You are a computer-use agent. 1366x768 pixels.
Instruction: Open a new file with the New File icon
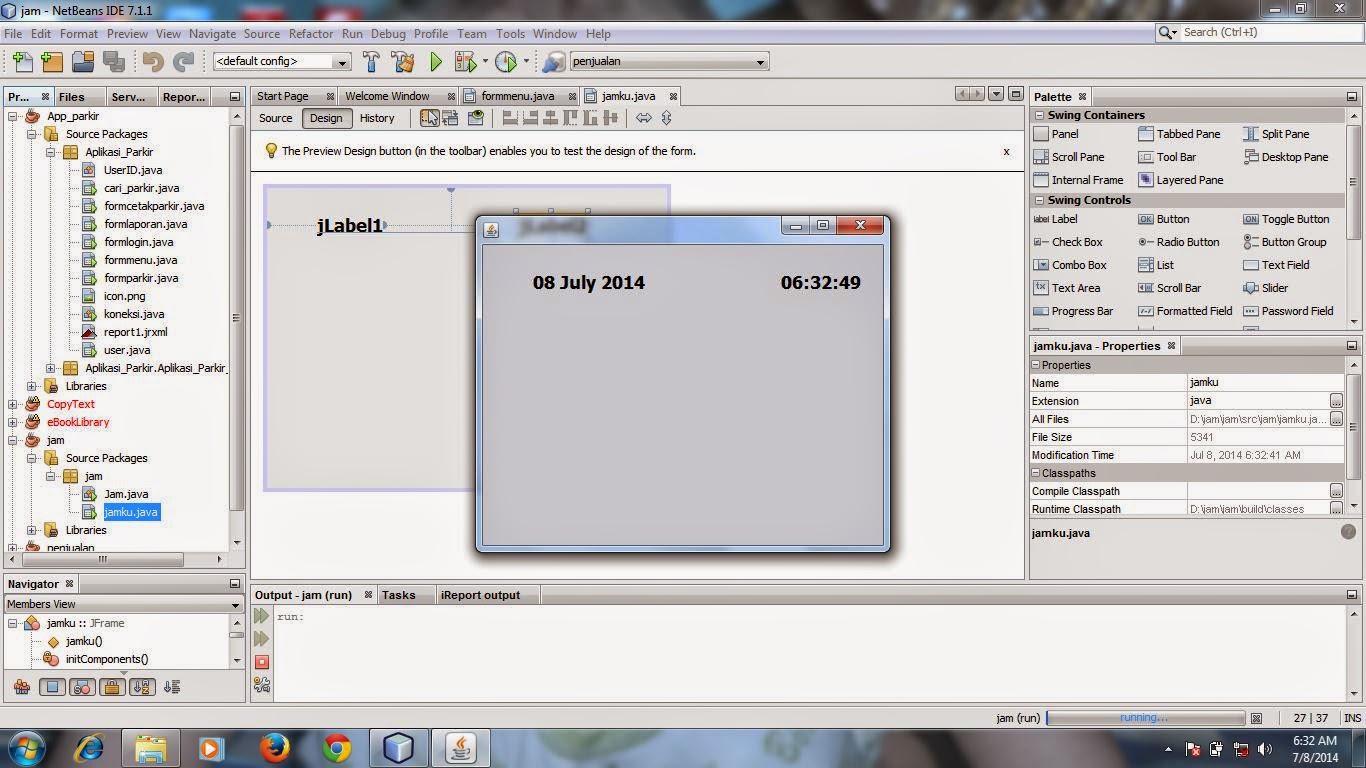22,61
